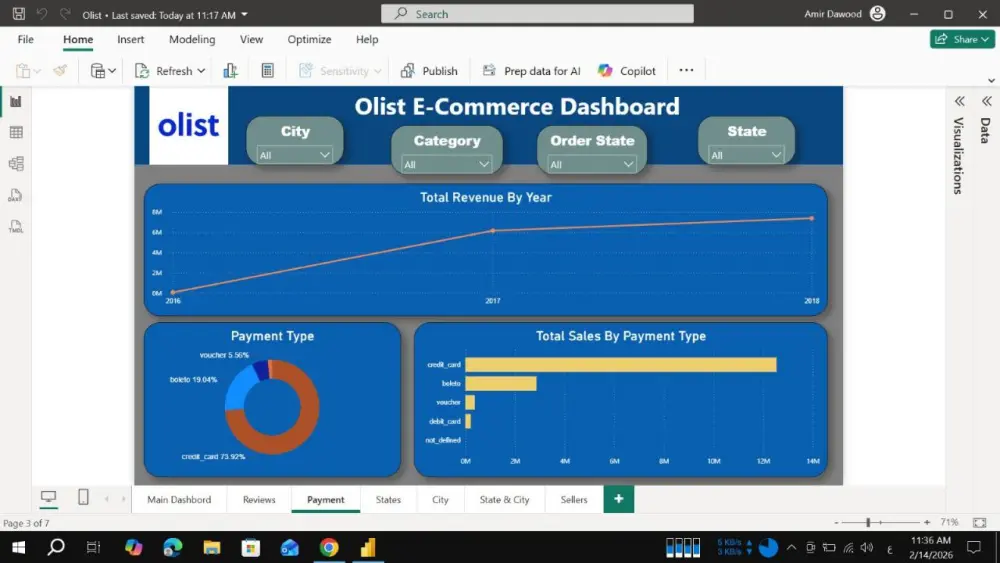Screen dimensions: 1000x563
Task: Select the credit_card bar in chart
Action: (621, 364)
